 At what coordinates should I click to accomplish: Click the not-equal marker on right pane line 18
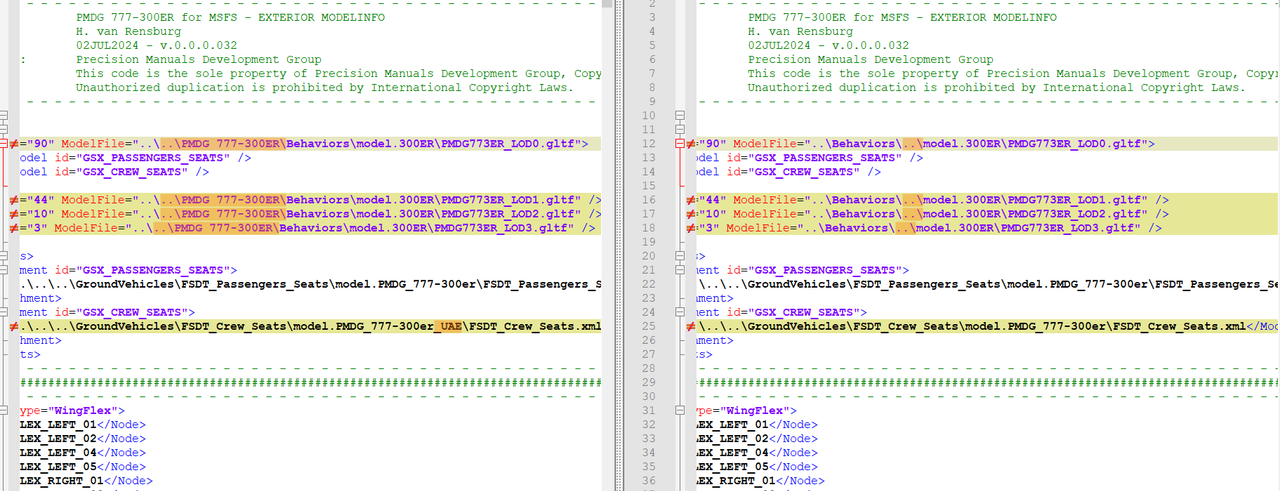point(691,228)
